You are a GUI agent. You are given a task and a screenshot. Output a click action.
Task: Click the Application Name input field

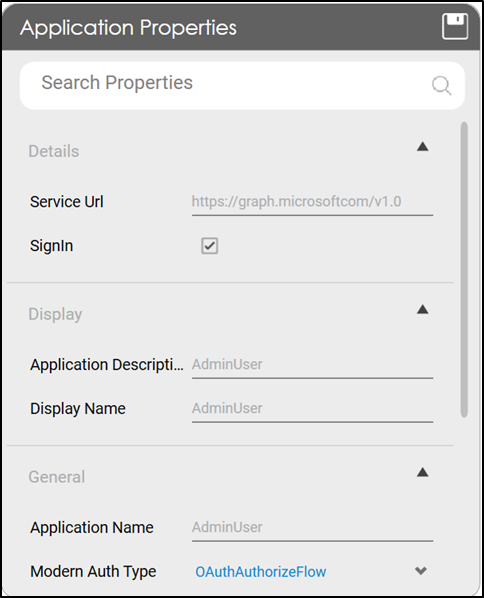312,528
